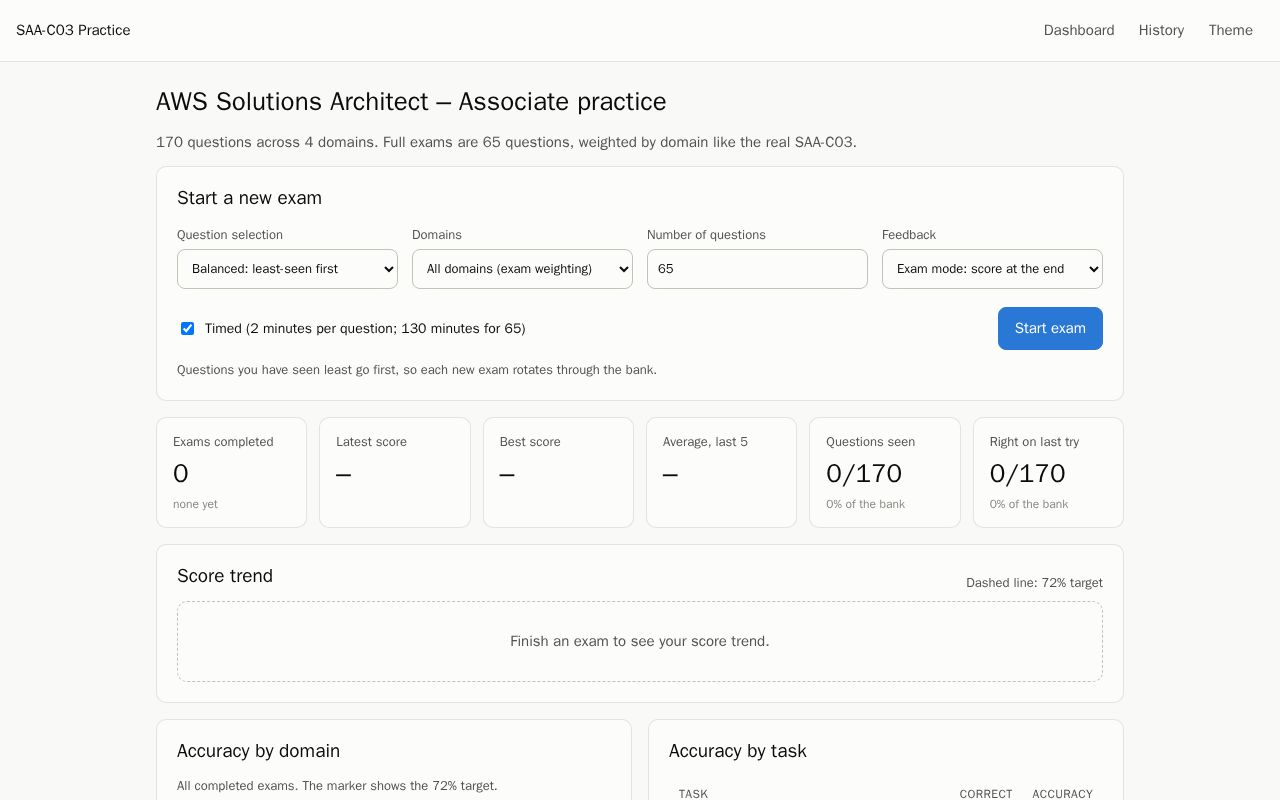Open the Question selection dropdown
The height and width of the screenshot is (800, 1280).
tap(287, 269)
